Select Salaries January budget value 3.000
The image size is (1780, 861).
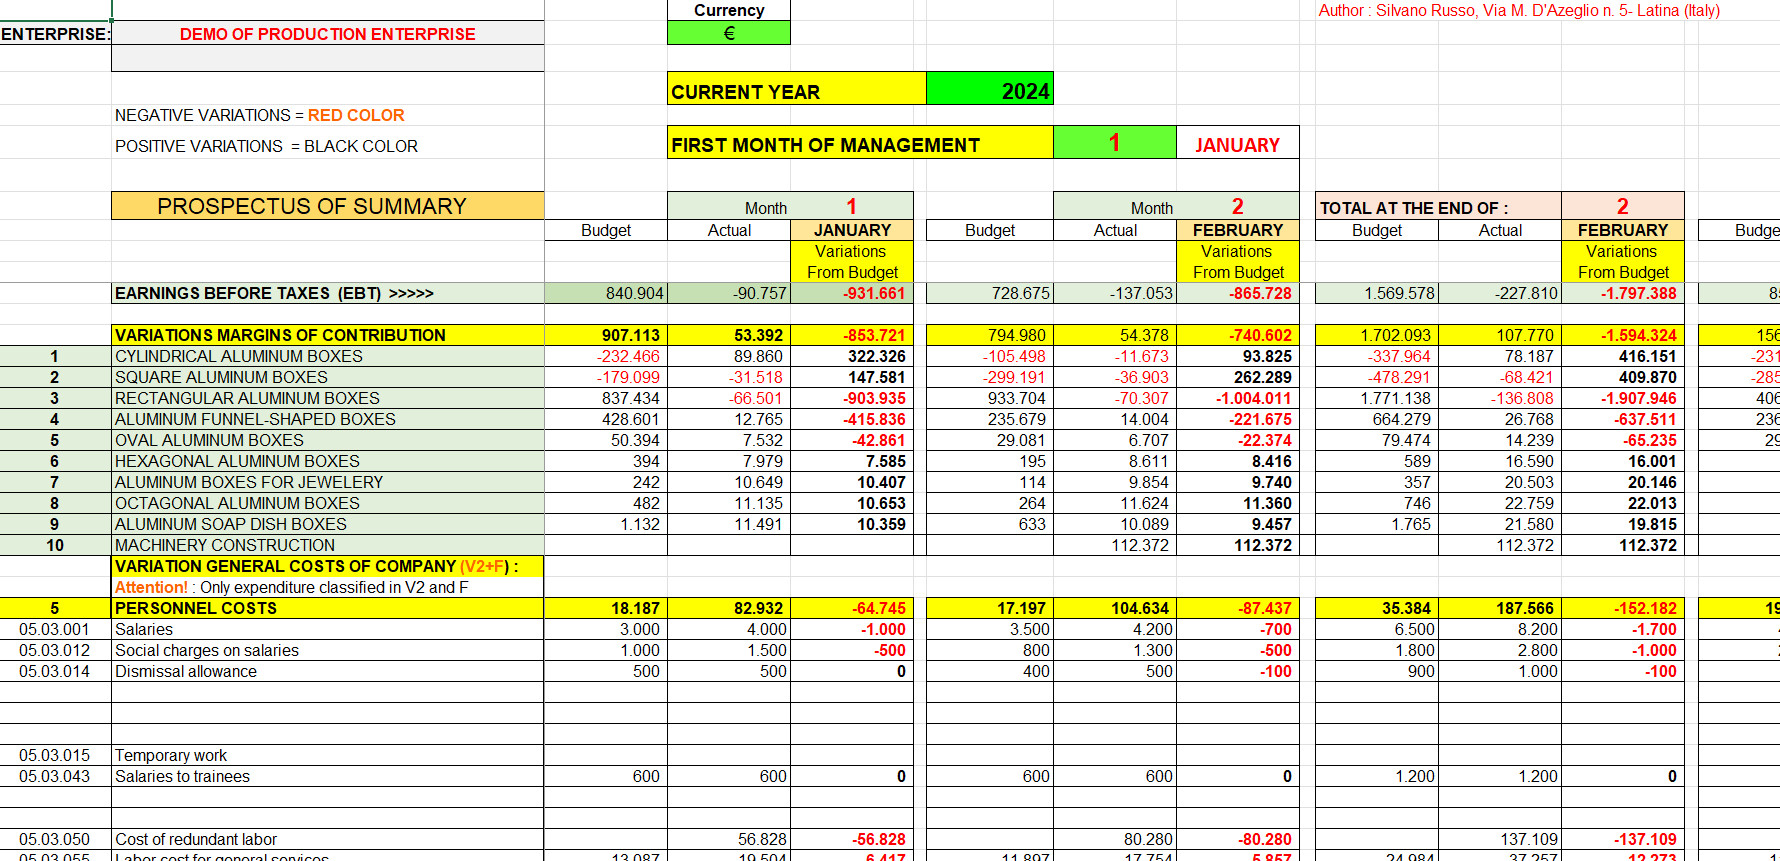[x=606, y=629]
